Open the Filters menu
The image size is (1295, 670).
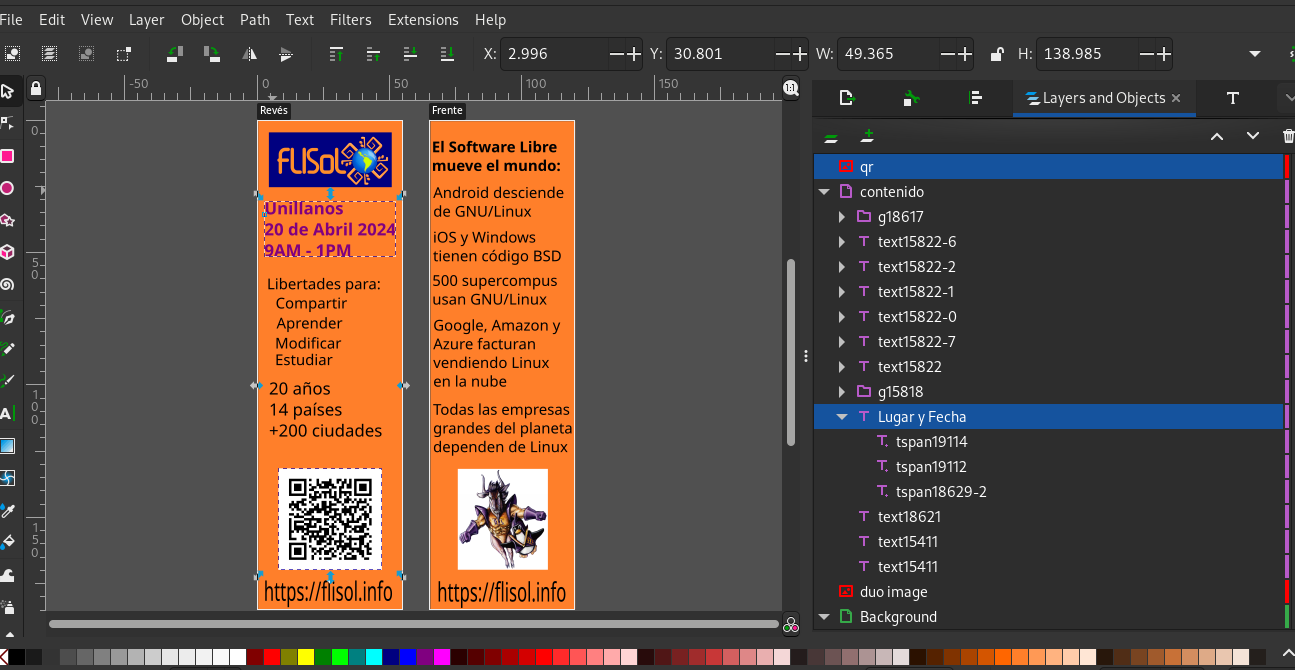click(350, 20)
